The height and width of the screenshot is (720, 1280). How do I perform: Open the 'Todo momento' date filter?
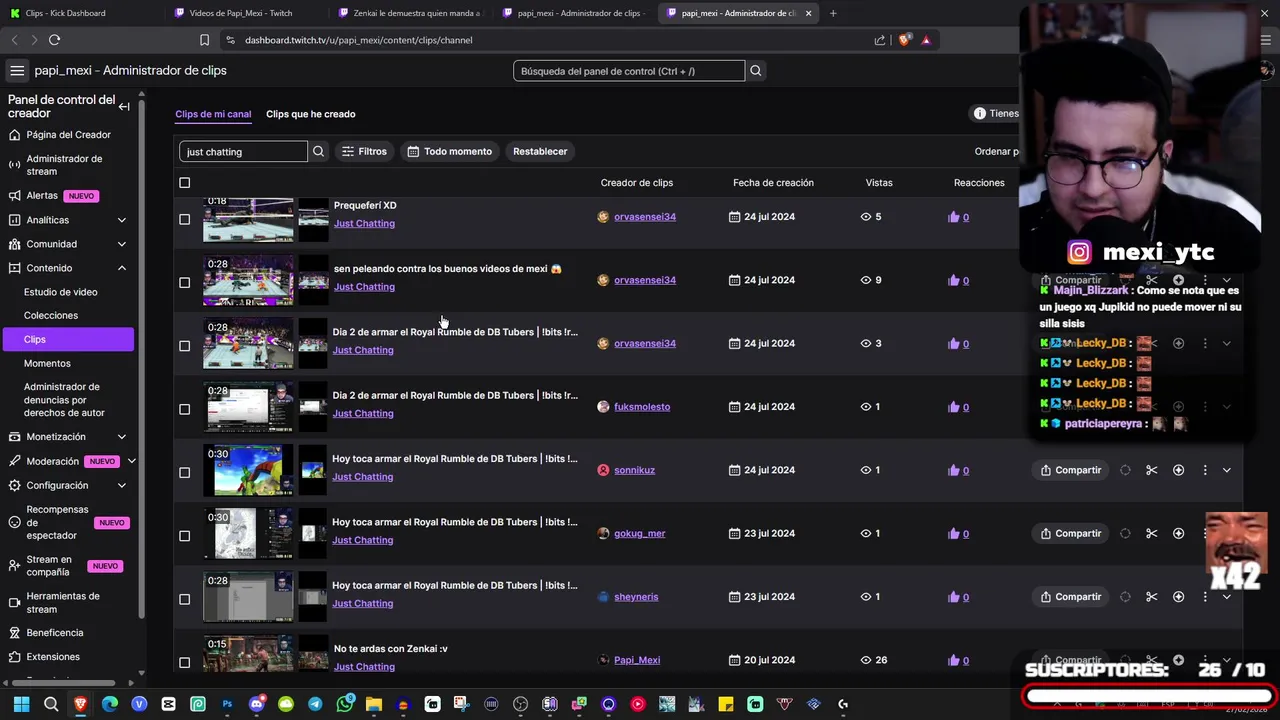(449, 151)
